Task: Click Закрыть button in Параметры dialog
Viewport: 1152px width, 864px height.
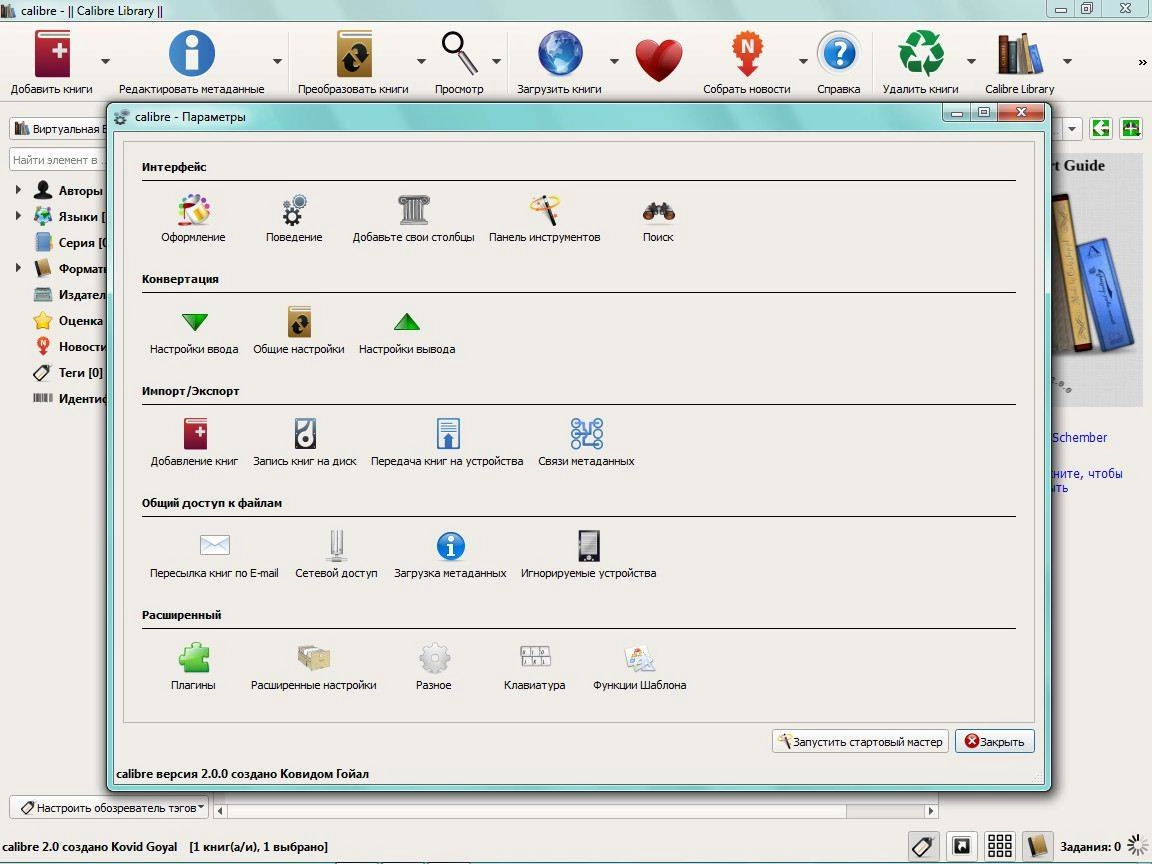Action: point(995,741)
